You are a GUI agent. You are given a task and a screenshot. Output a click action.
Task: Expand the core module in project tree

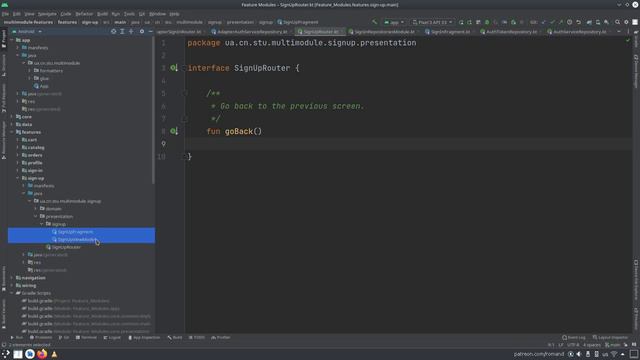click(12, 117)
